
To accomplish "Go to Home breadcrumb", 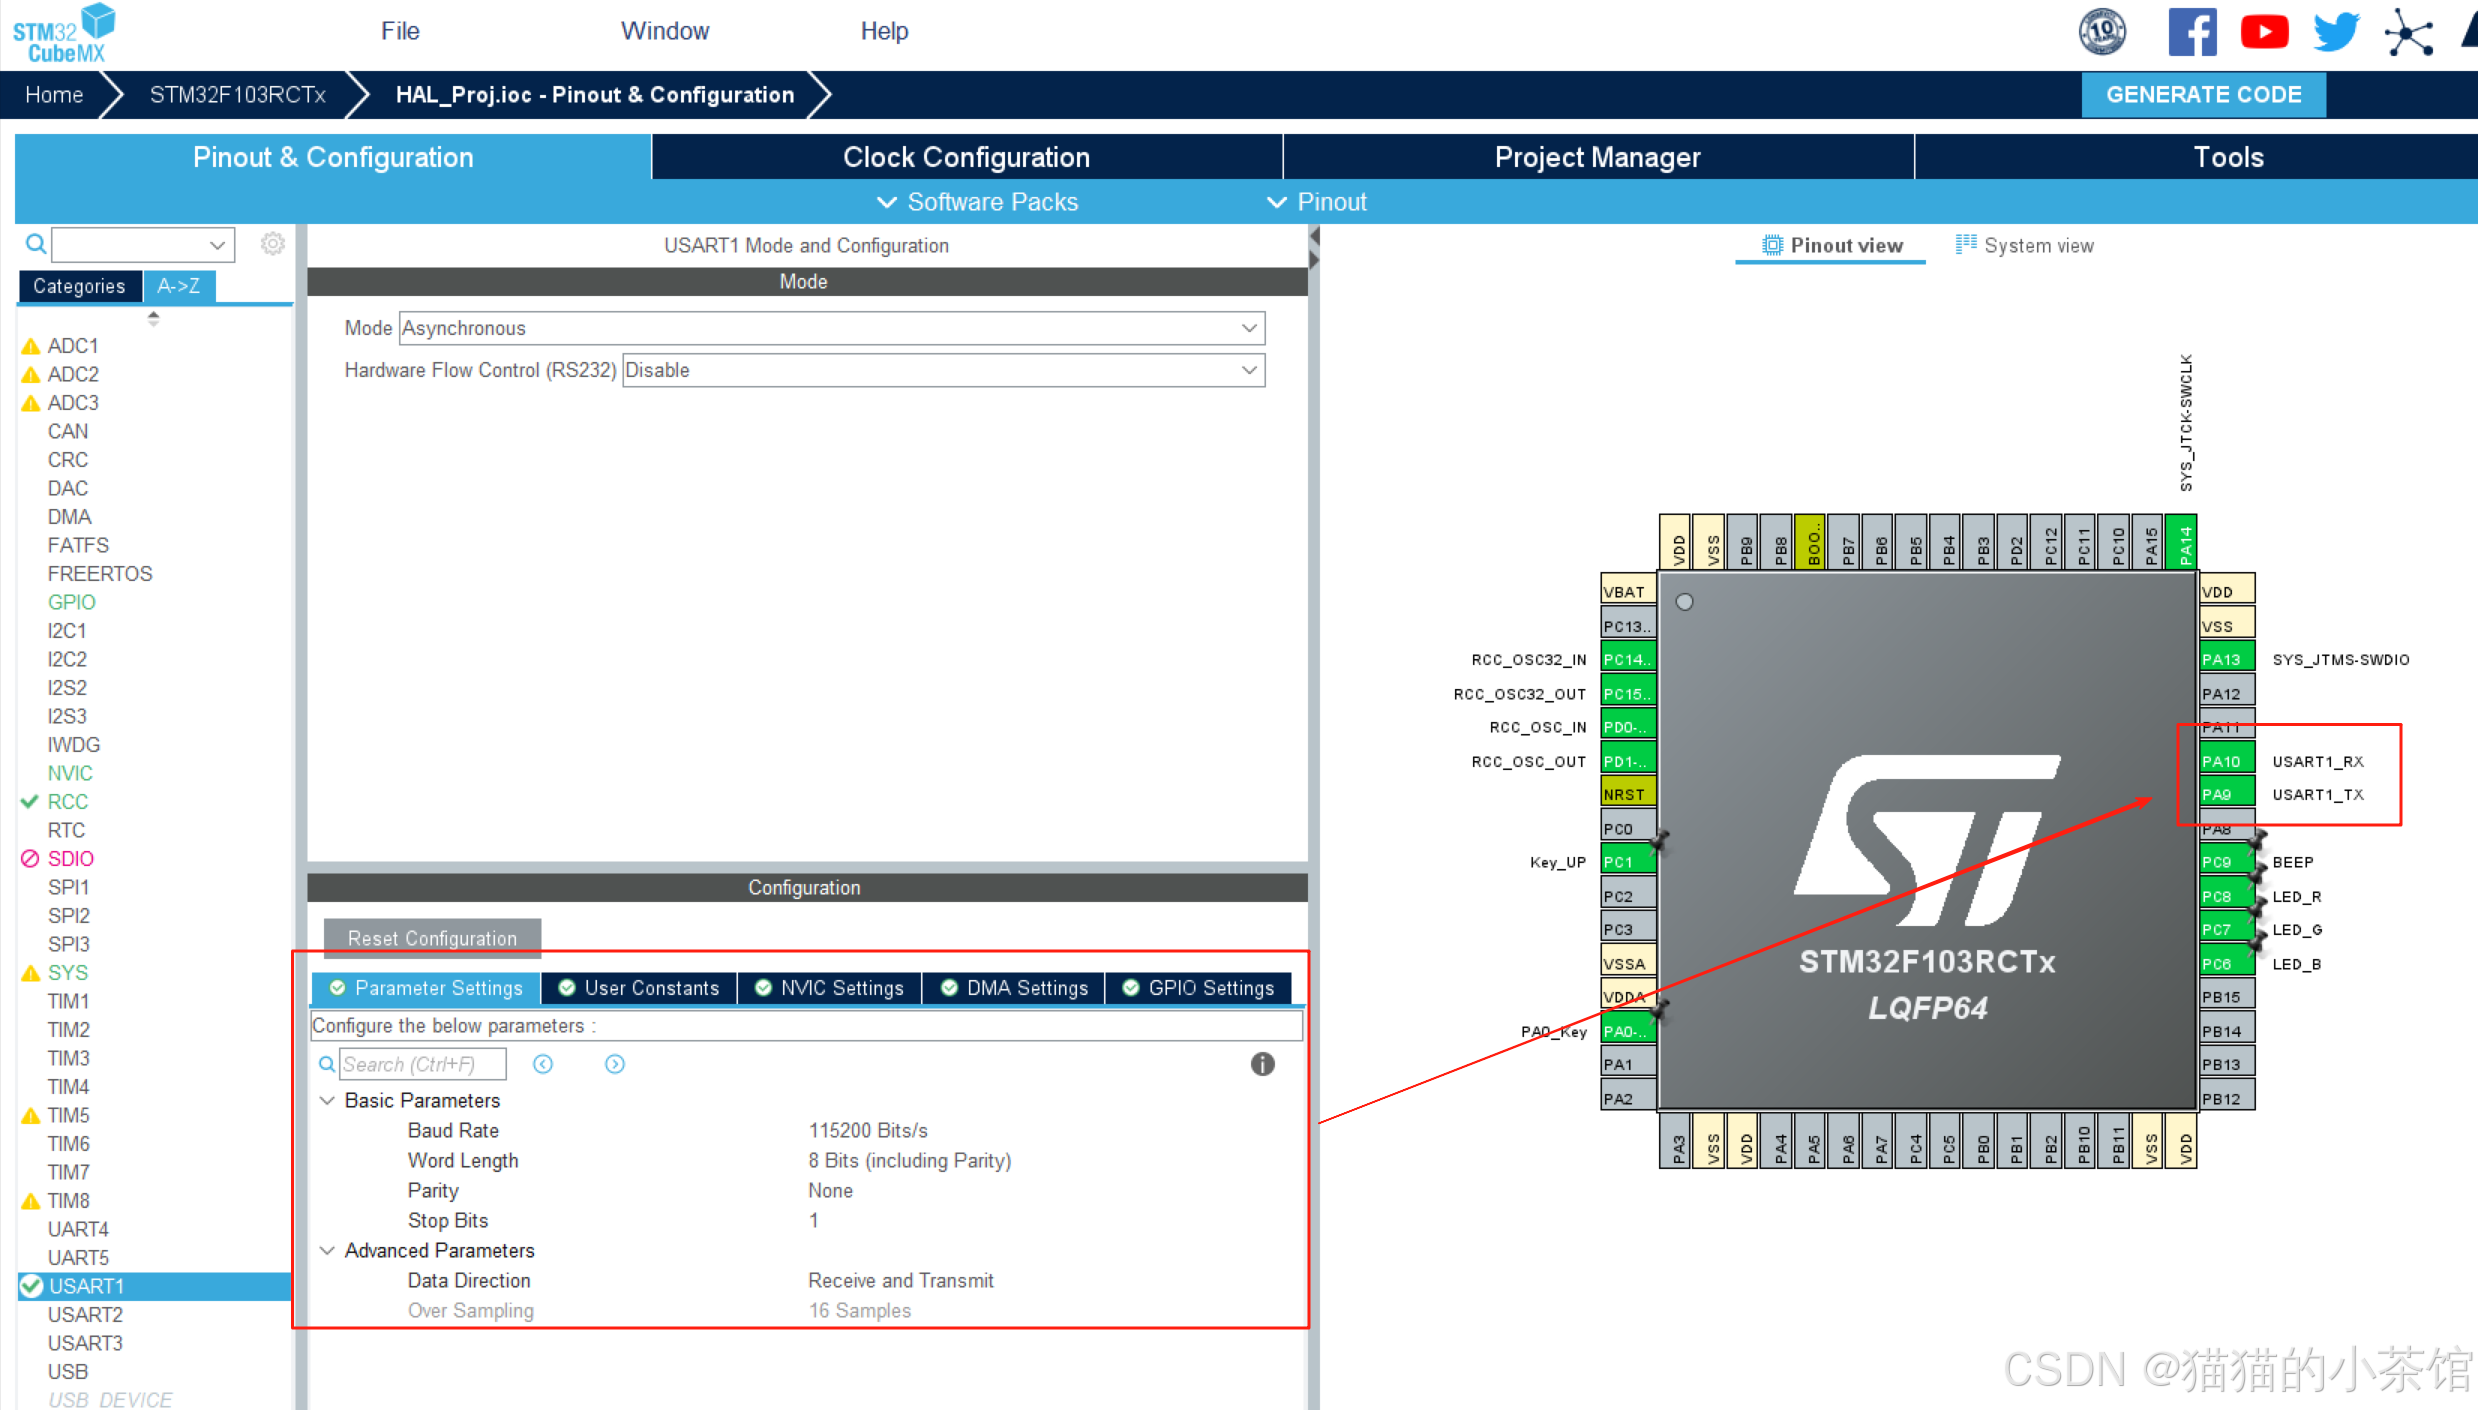I will coord(54,95).
